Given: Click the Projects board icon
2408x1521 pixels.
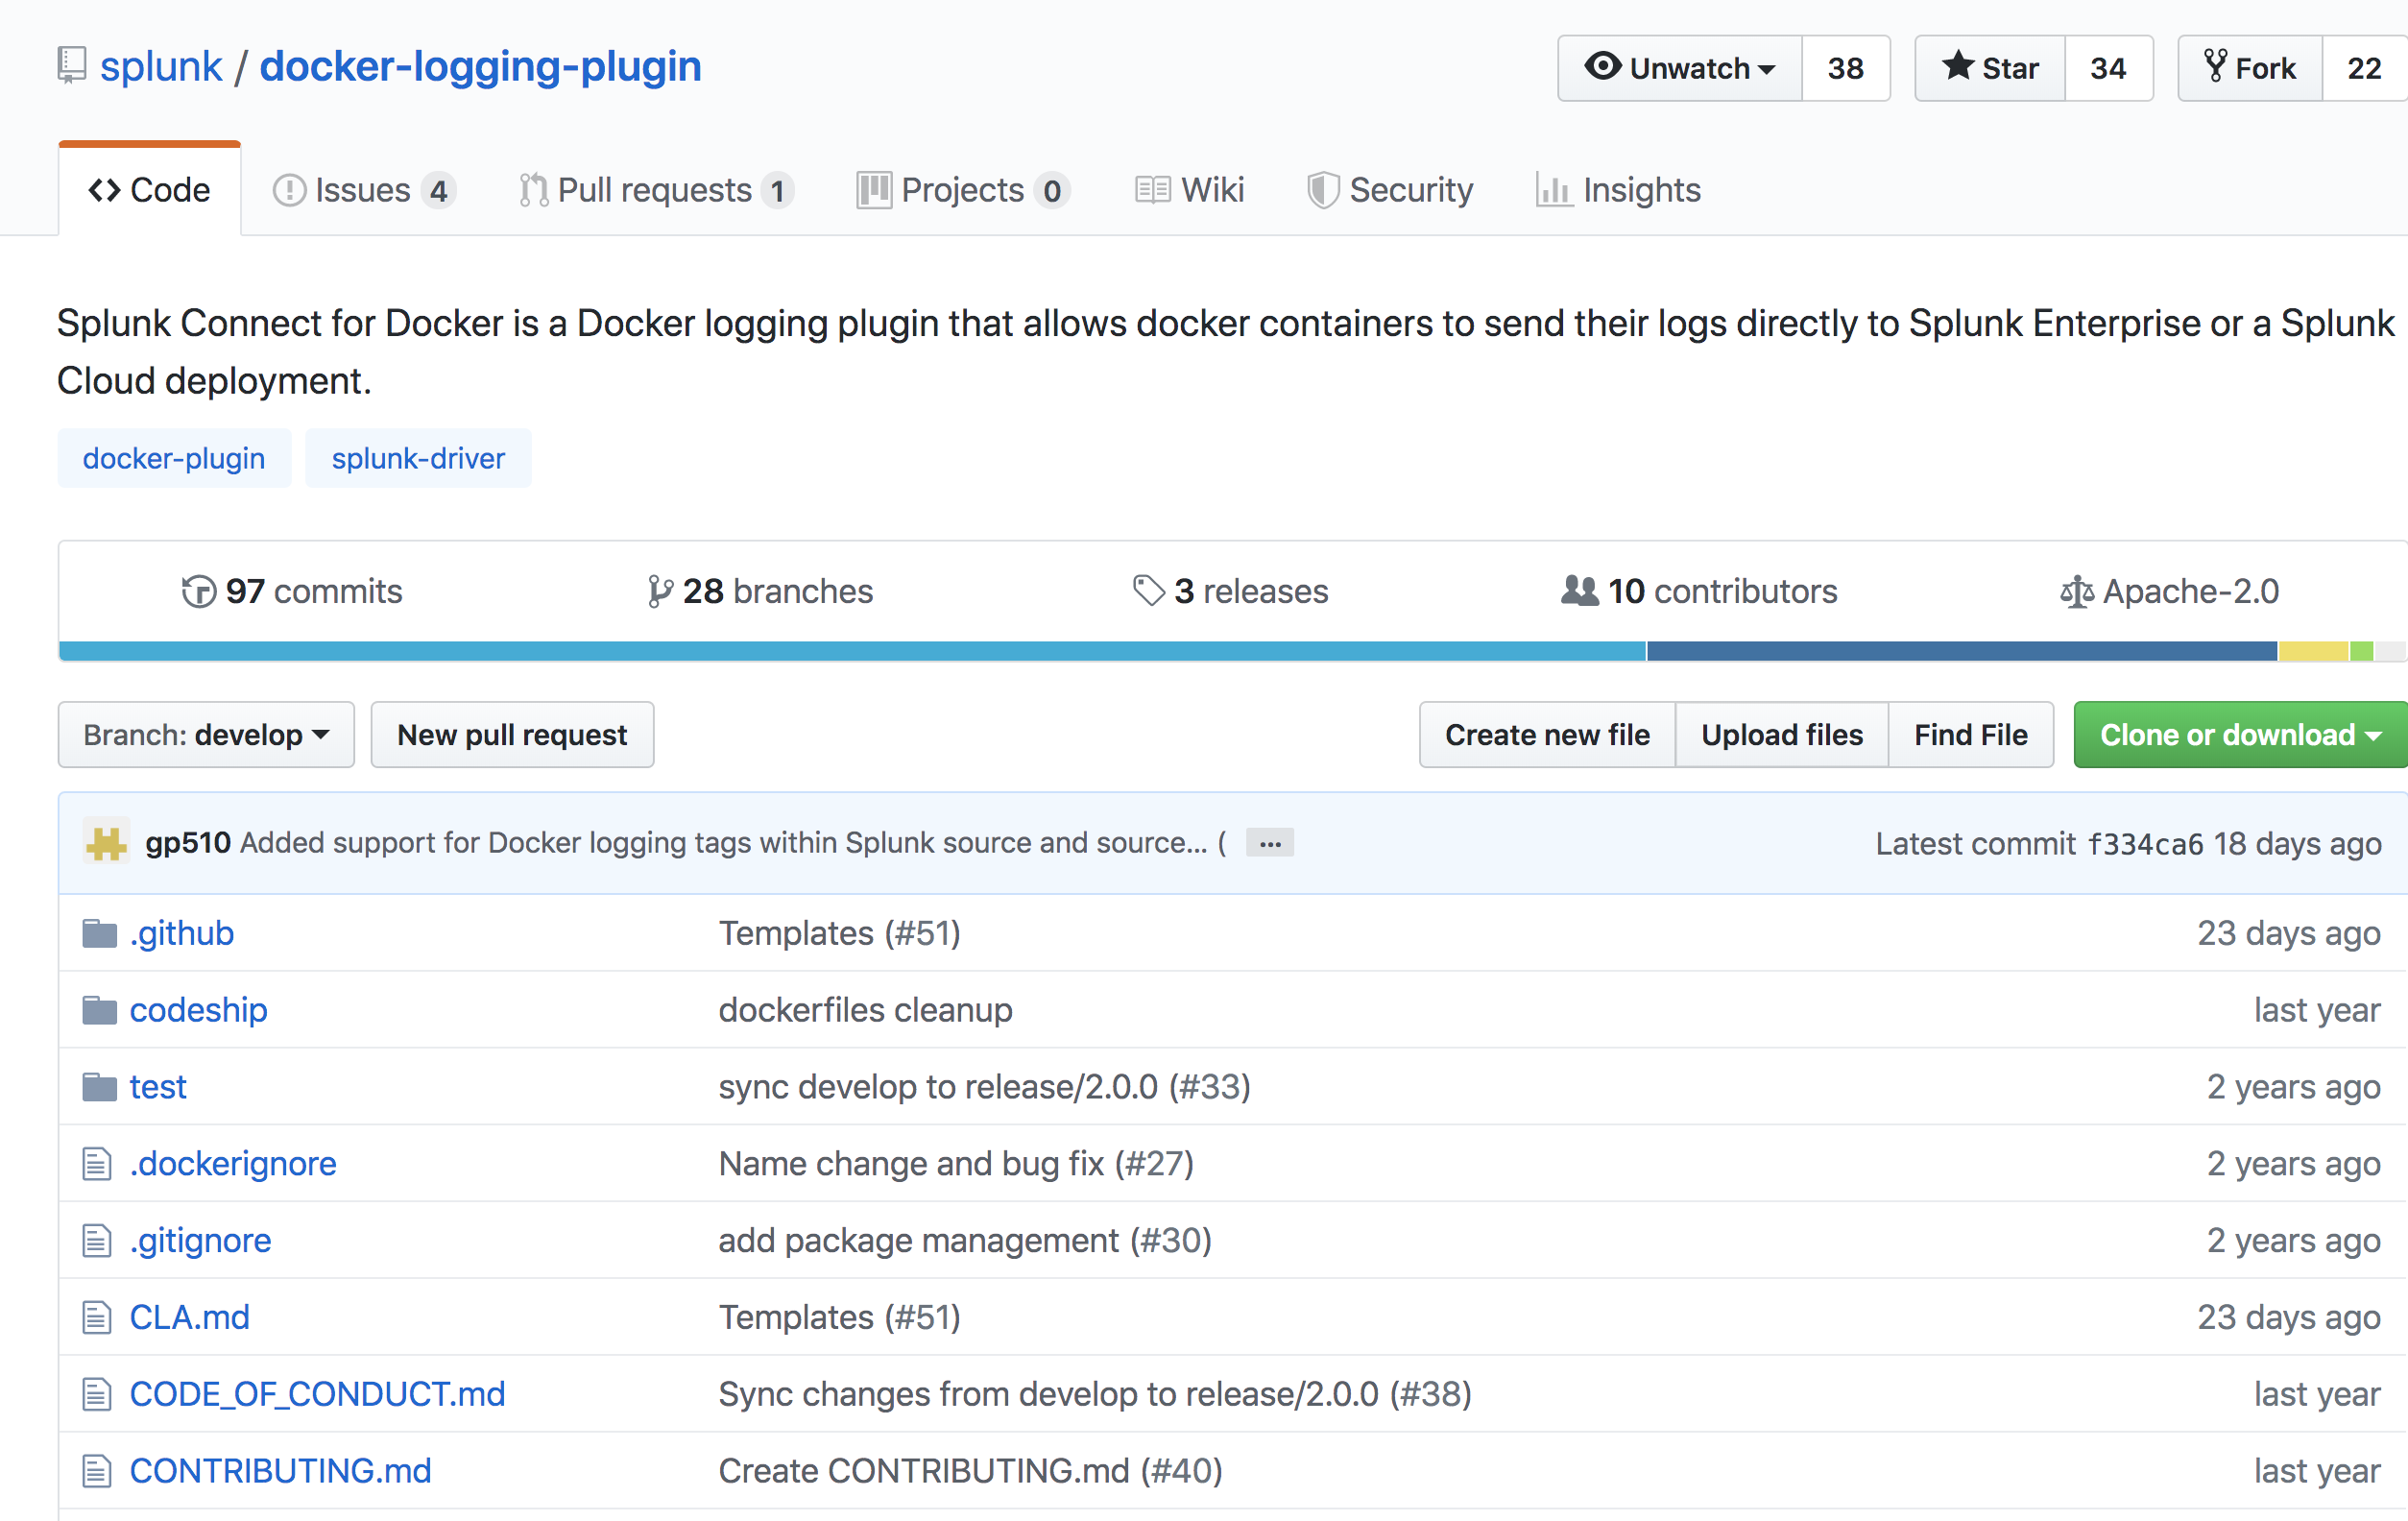Looking at the screenshot, I should click(x=874, y=190).
